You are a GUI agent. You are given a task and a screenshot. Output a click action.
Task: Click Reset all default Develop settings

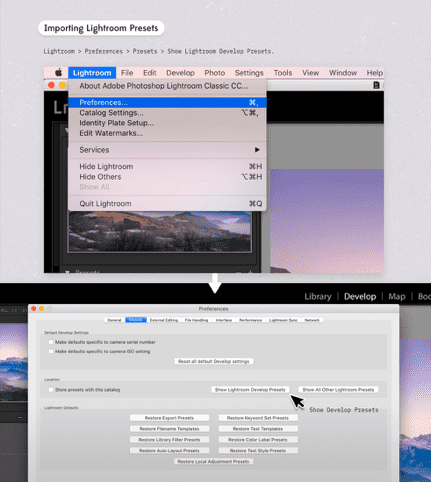pyautogui.click(x=214, y=361)
